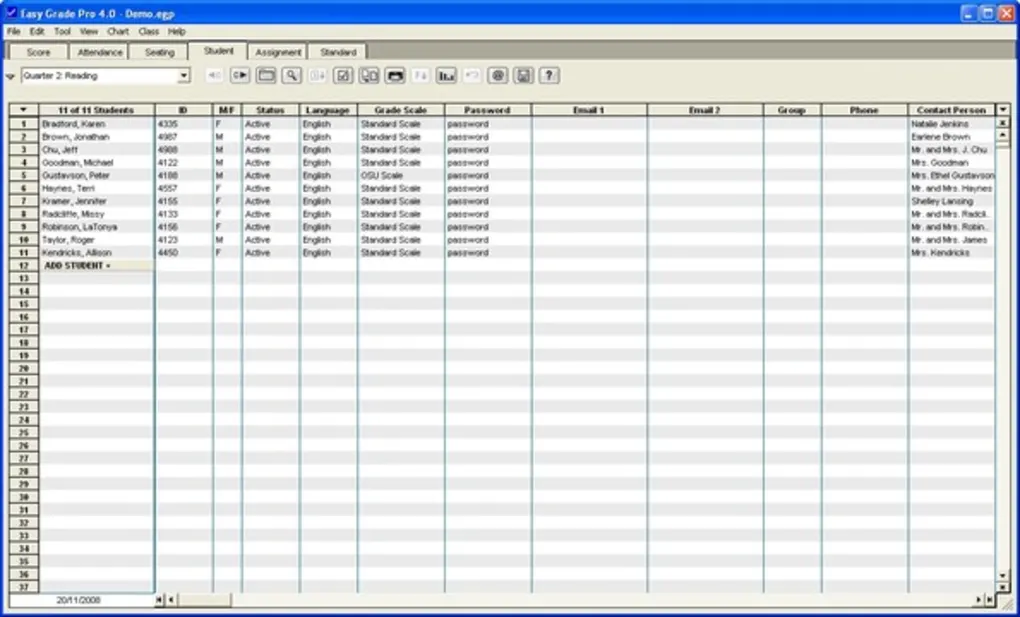Click the copy pages toolbar icon
This screenshot has width=1020, height=617.
(x=369, y=76)
